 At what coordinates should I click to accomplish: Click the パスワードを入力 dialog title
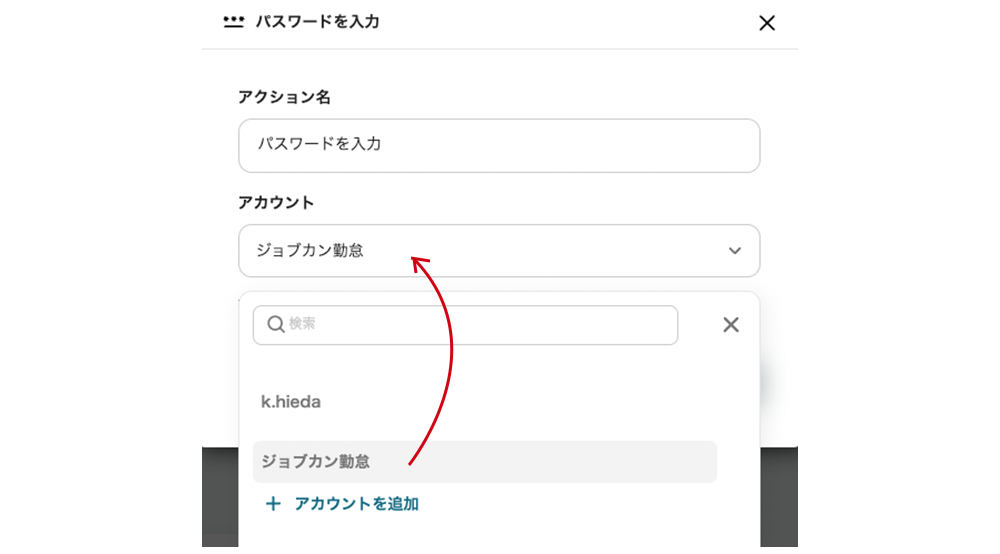pos(317,21)
